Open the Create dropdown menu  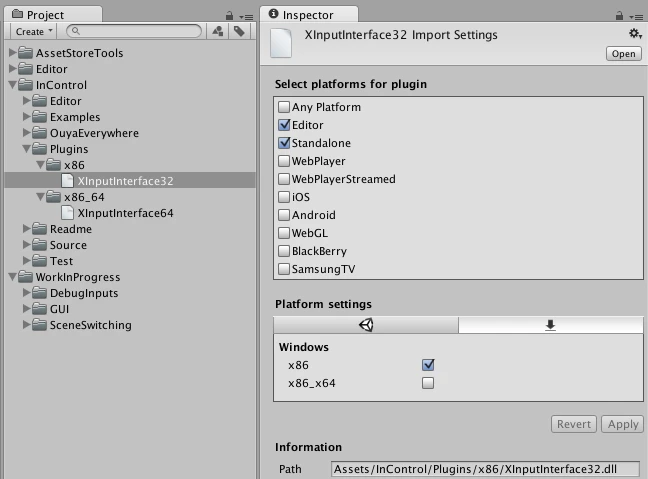(34, 31)
